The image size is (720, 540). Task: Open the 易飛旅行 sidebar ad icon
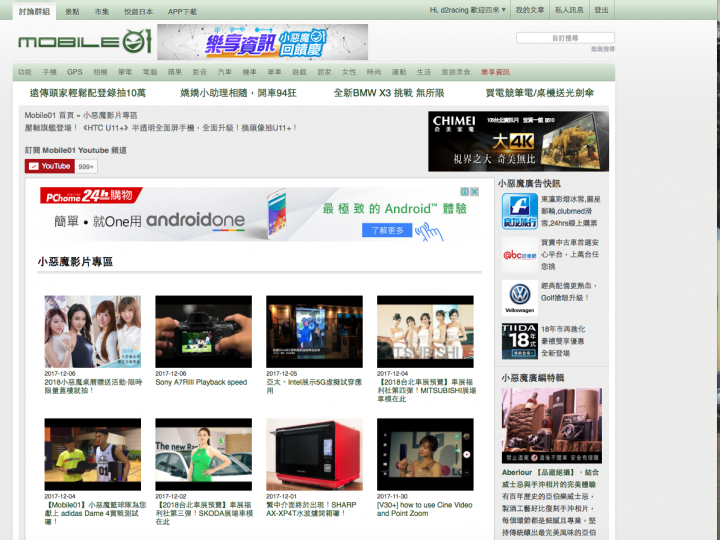[x=520, y=211]
